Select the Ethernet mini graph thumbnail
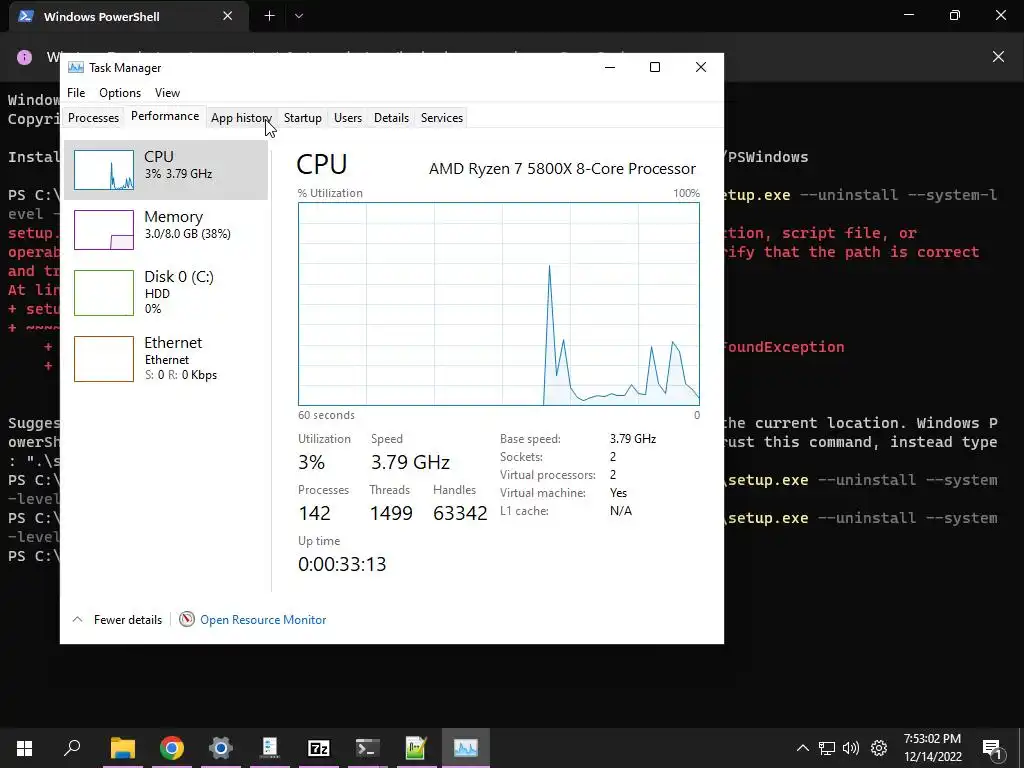This screenshot has height=768, width=1024. 104,359
